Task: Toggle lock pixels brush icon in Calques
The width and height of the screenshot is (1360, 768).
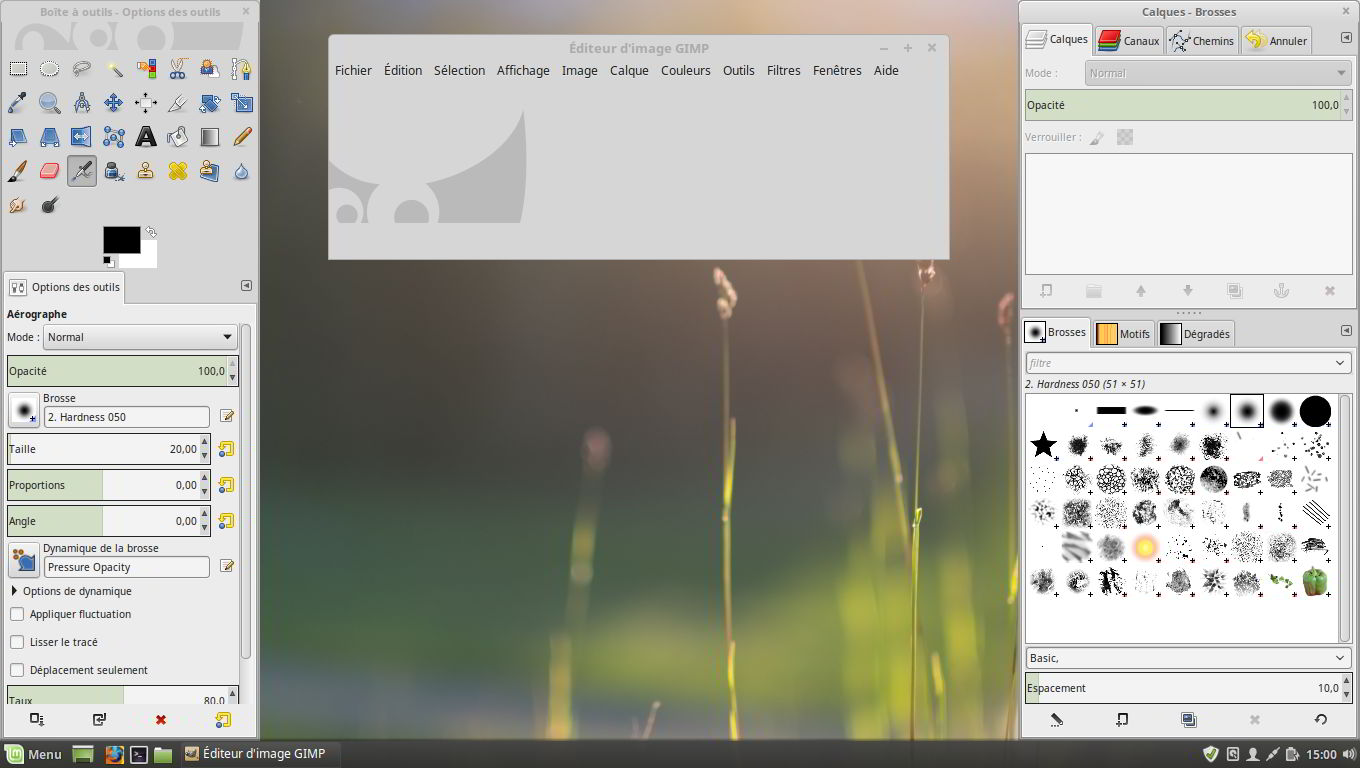Action: pyautogui.click(x=1097, y=138)
